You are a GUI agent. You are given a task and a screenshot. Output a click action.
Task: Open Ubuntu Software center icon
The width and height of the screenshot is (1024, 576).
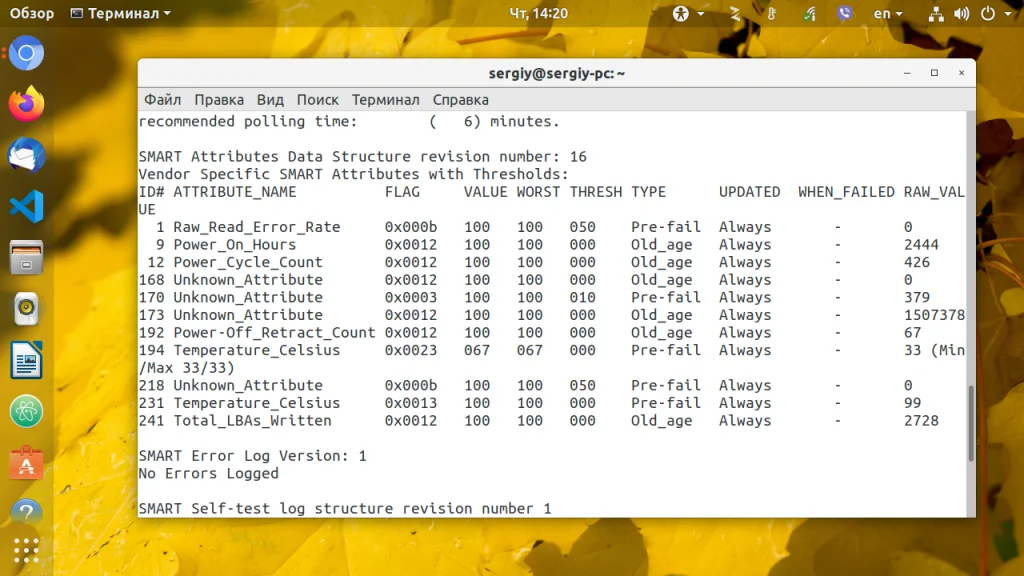26,462
